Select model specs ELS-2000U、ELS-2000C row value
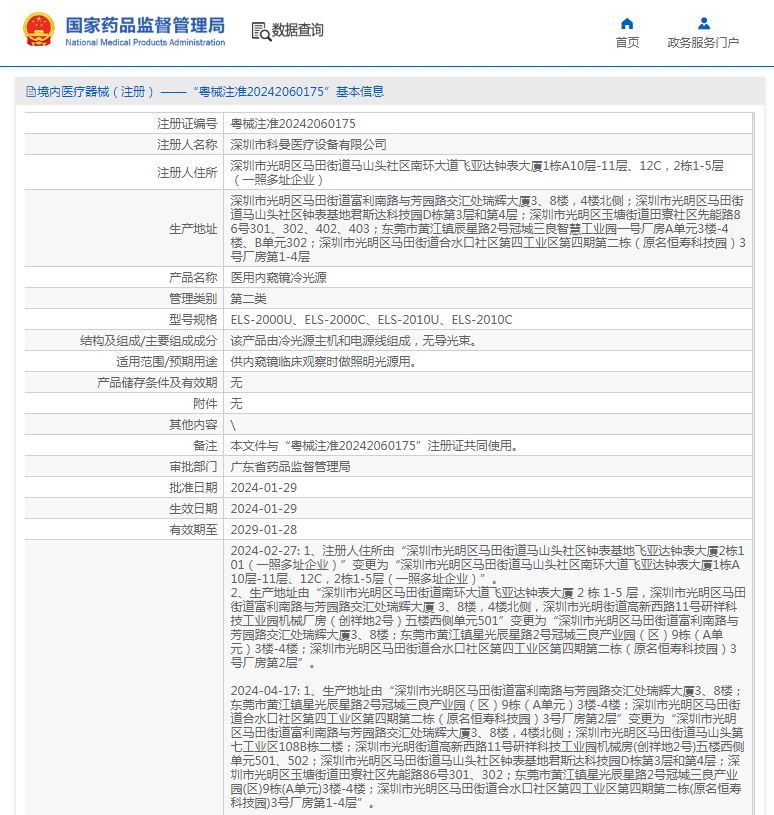The height and width of the screenshot is (815, 774). pos(372,320)
